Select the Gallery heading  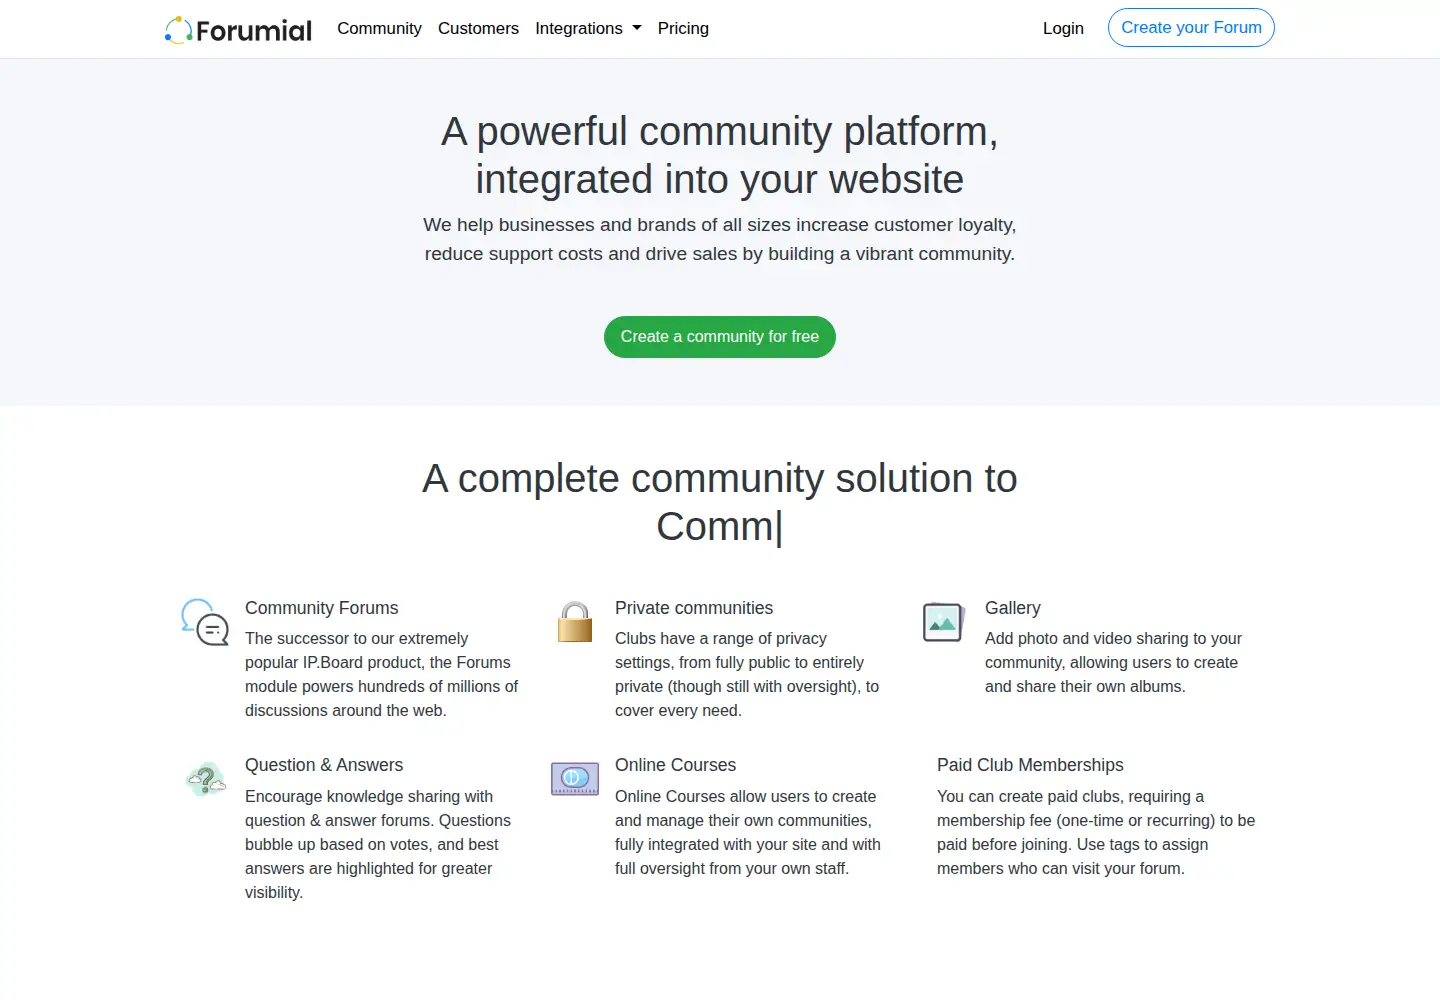point(1013,608)
